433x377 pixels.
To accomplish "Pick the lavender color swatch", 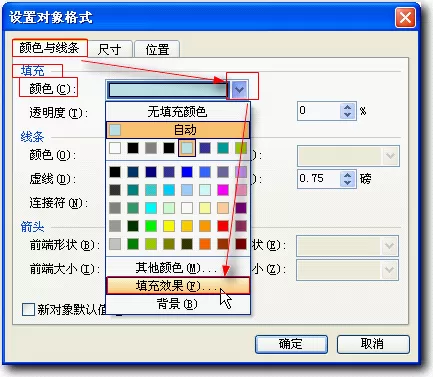I will coord(241,172).
